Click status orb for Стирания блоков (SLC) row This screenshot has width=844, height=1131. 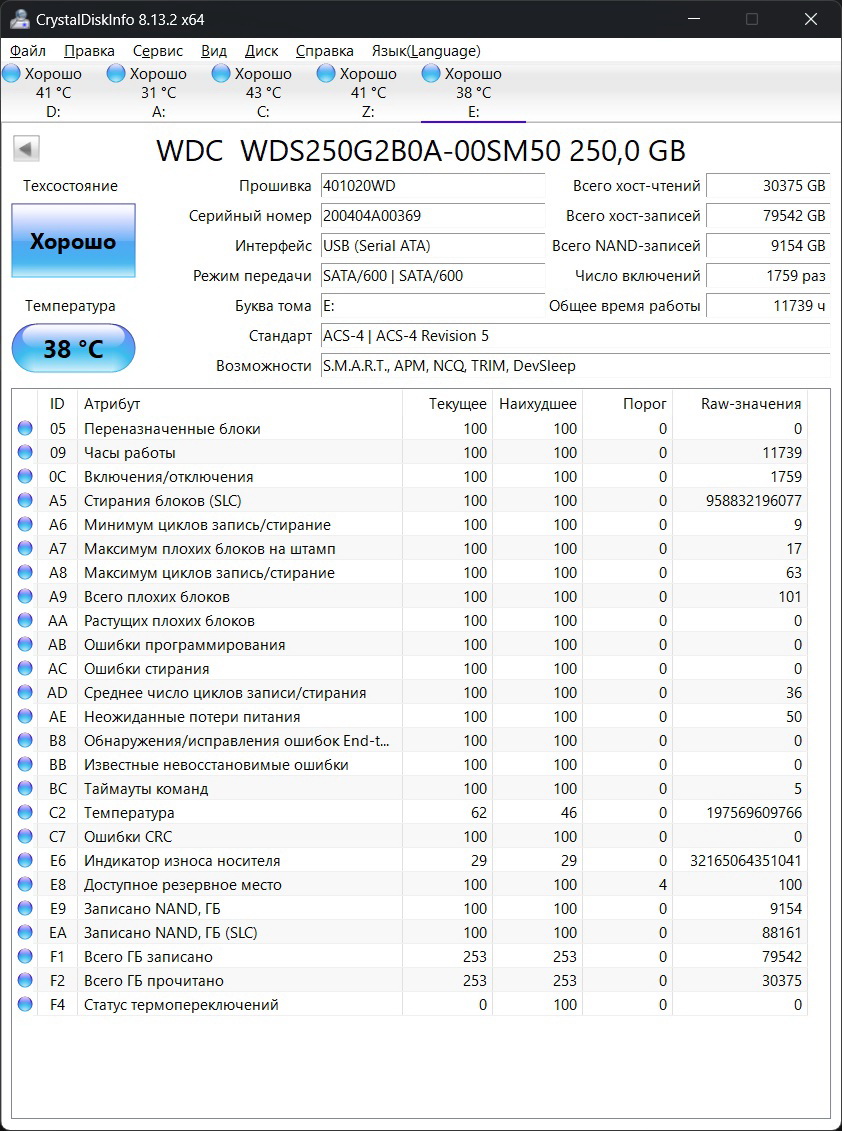[25, 501]
